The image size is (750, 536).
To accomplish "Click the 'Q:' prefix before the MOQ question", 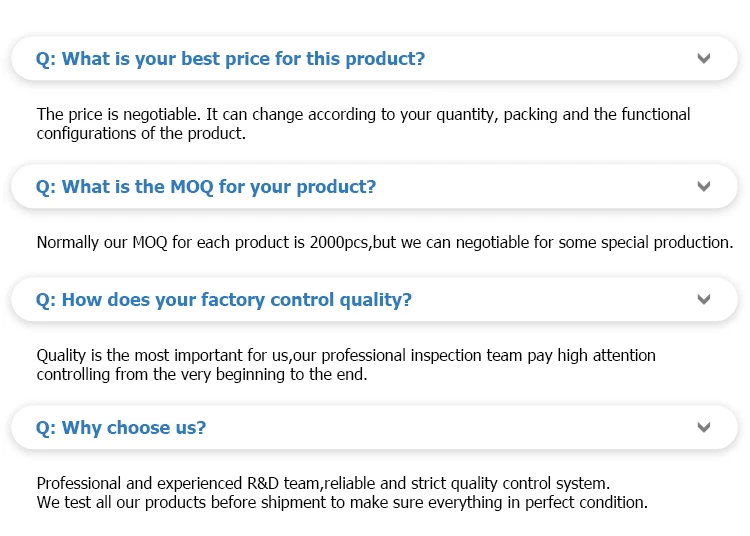I will click(x=46, y=187).
